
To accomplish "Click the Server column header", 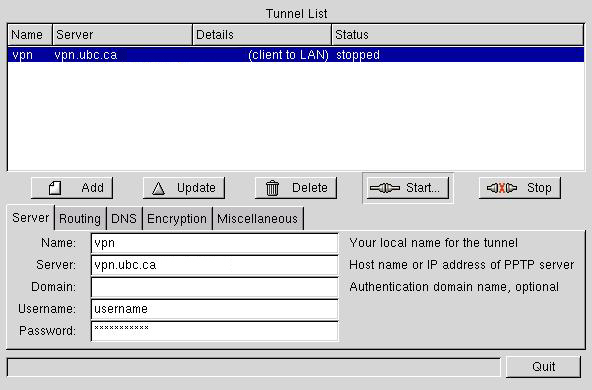I will coord(122,35).
